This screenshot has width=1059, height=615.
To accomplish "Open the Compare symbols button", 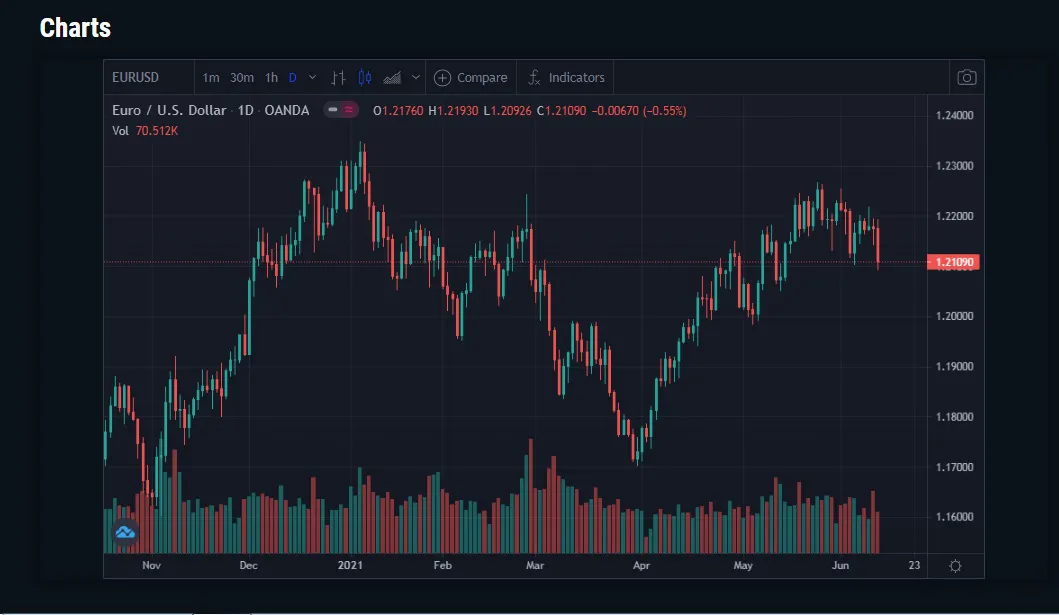I will 471,78.
